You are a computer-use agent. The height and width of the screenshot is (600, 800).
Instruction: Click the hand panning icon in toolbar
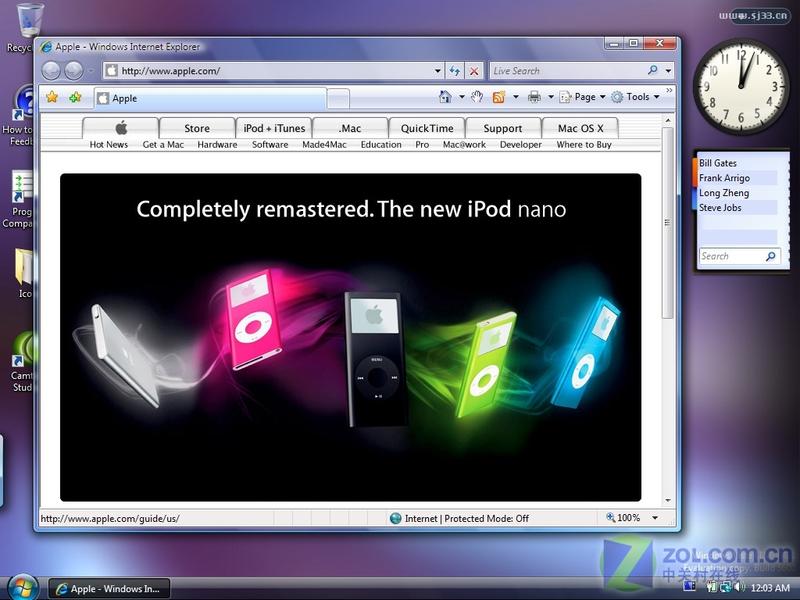click(x=477, y=96)
